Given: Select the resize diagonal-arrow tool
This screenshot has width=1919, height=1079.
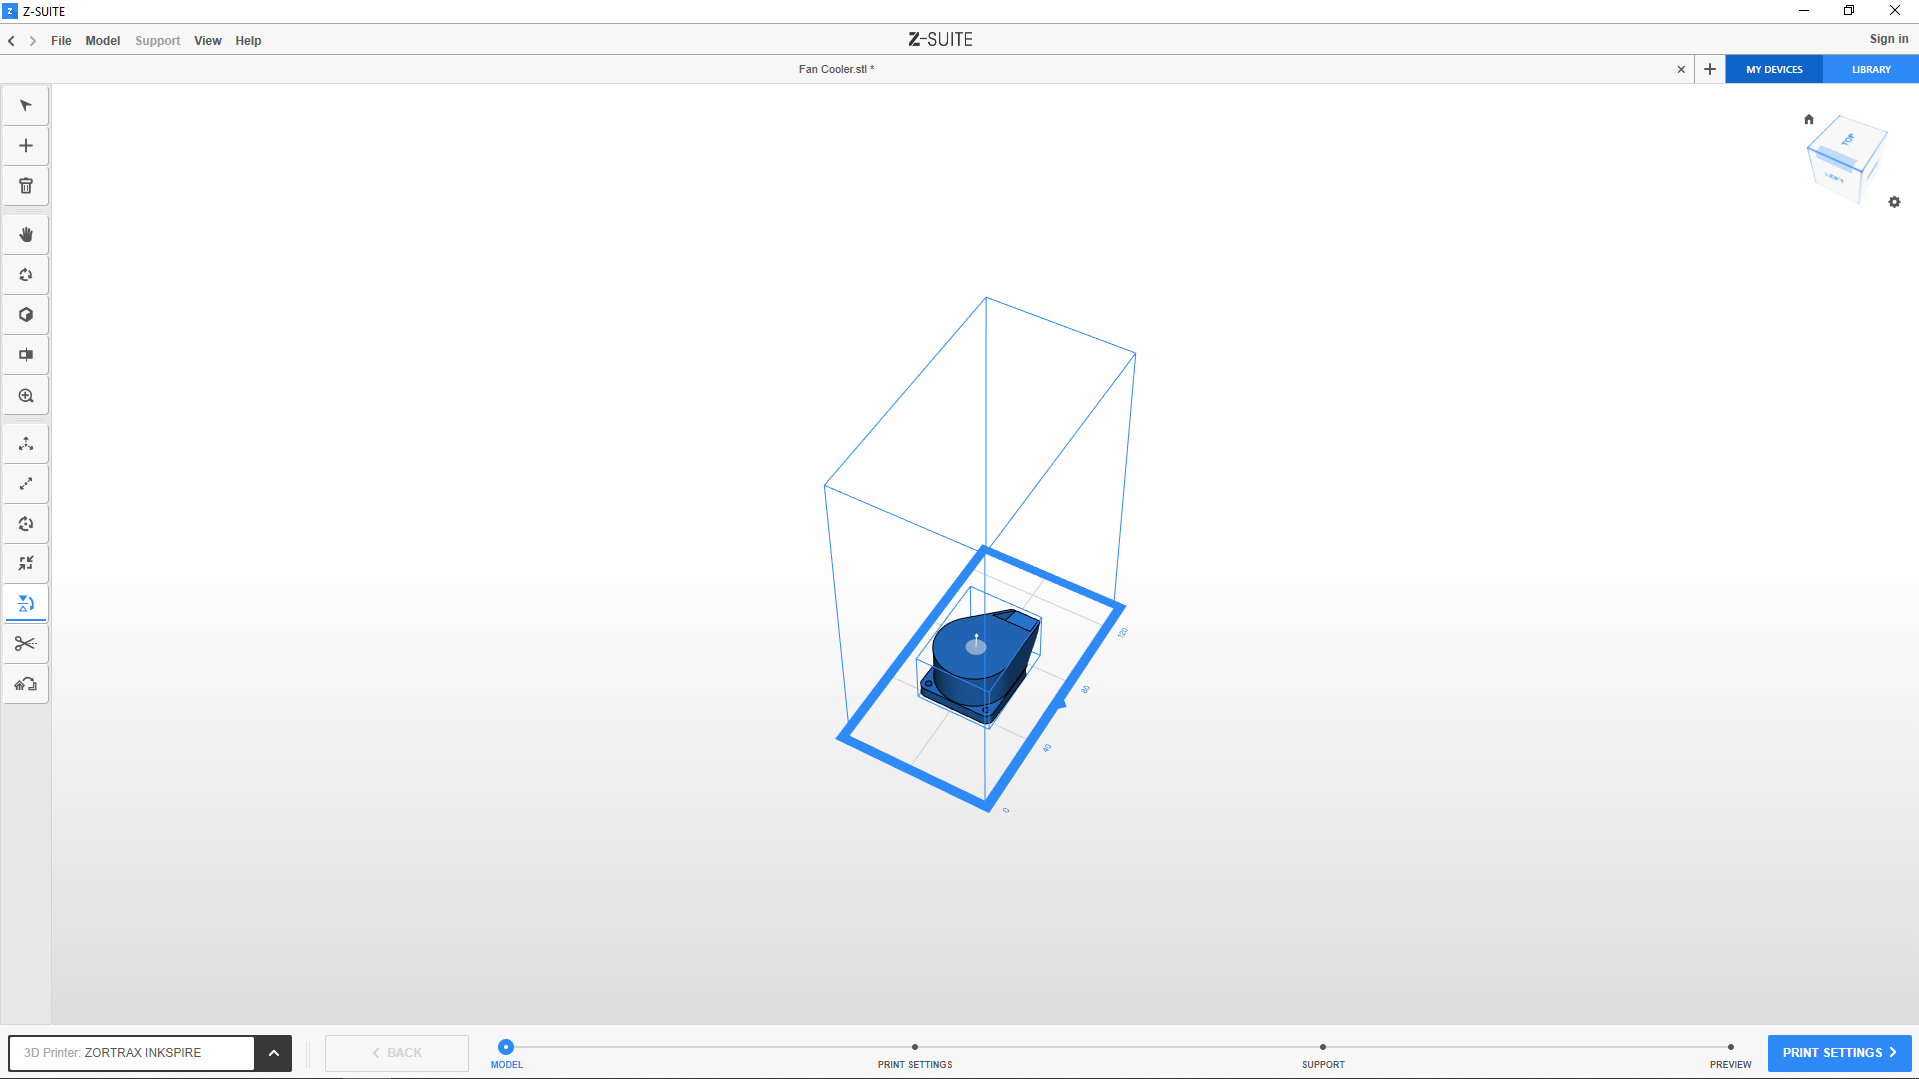Looking at the screenshot, I should click(x=26, y=484).
